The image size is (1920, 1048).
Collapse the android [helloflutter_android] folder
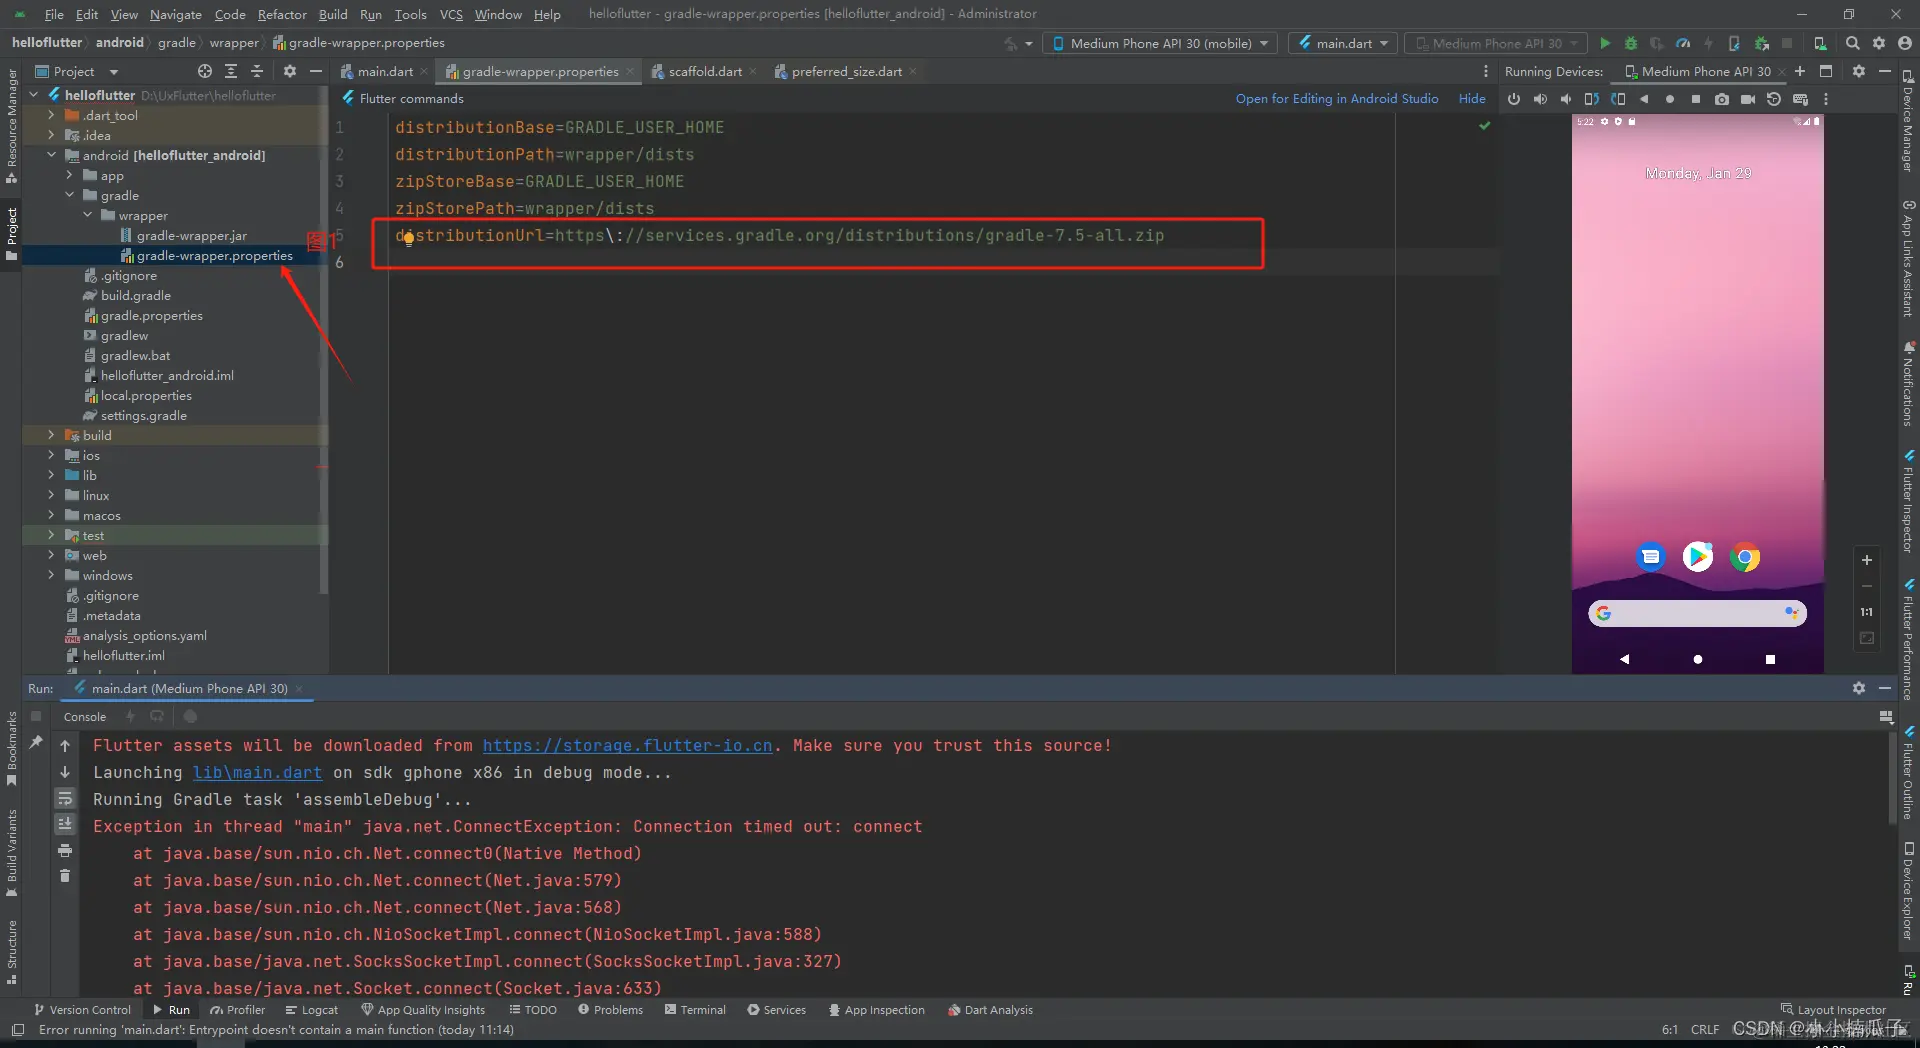tap(51, 155)
